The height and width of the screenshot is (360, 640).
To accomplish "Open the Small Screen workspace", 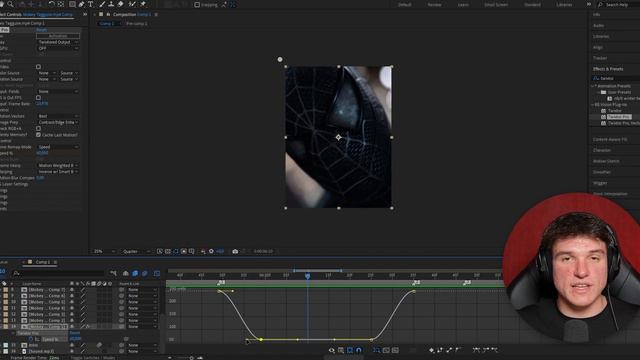I will pos(496,4).
